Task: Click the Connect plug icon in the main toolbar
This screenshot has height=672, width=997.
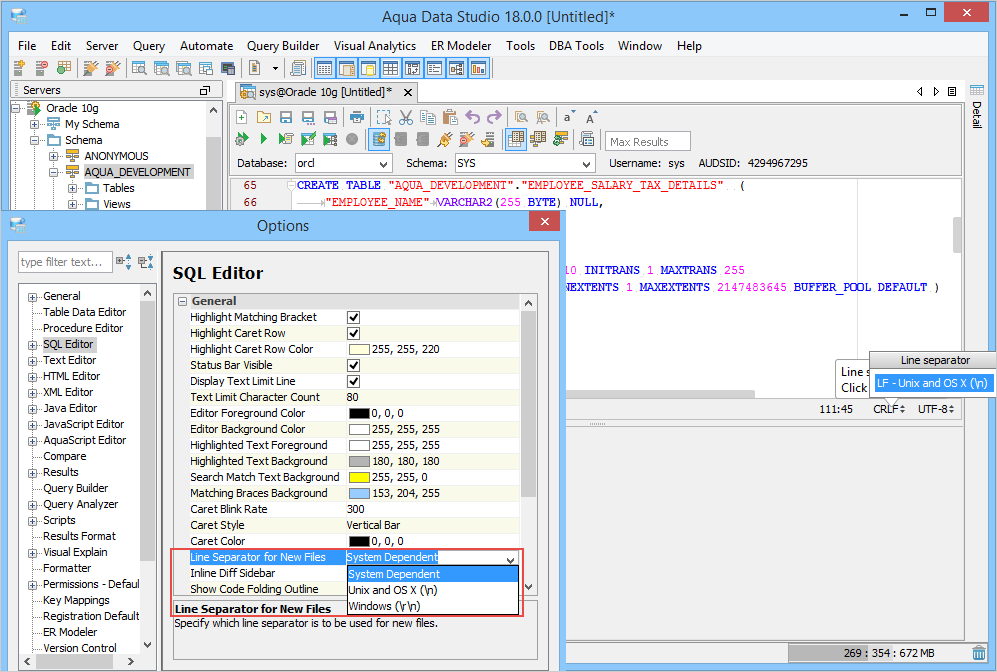Action: tap(91, 67)
